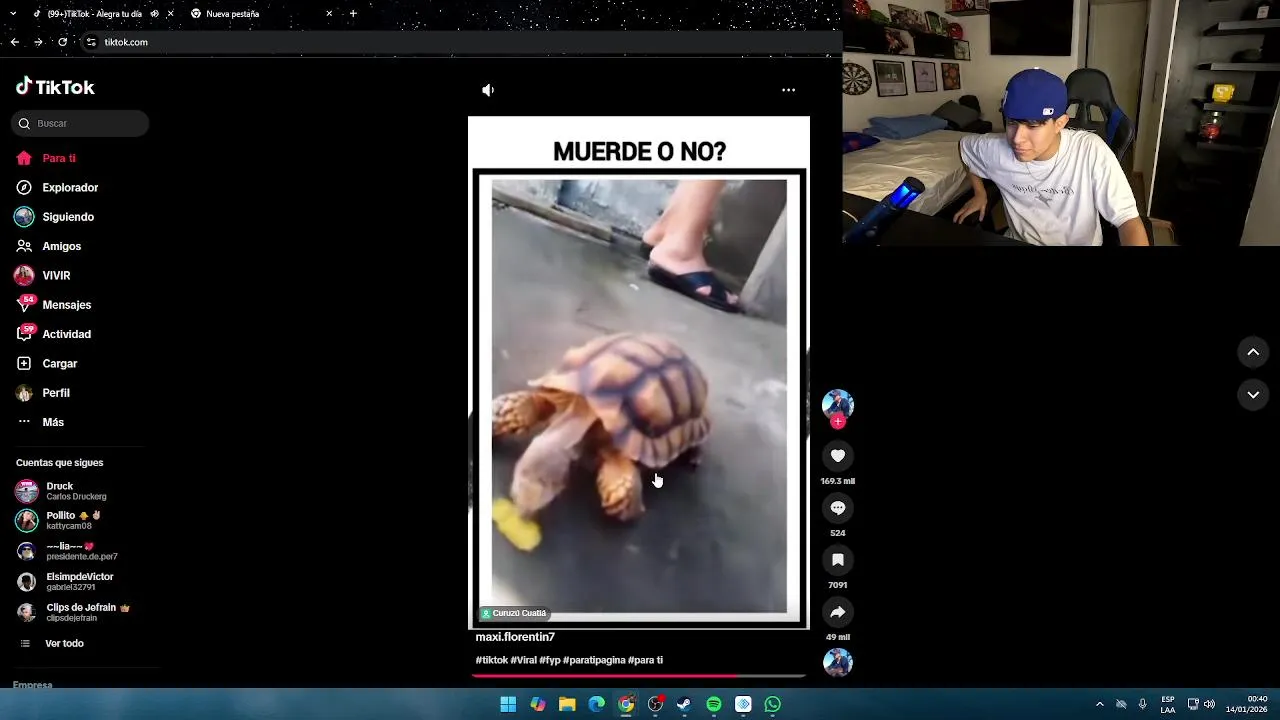Mute the TikTok video with speaker icon

pyautogui.click(x=488, y=90)
